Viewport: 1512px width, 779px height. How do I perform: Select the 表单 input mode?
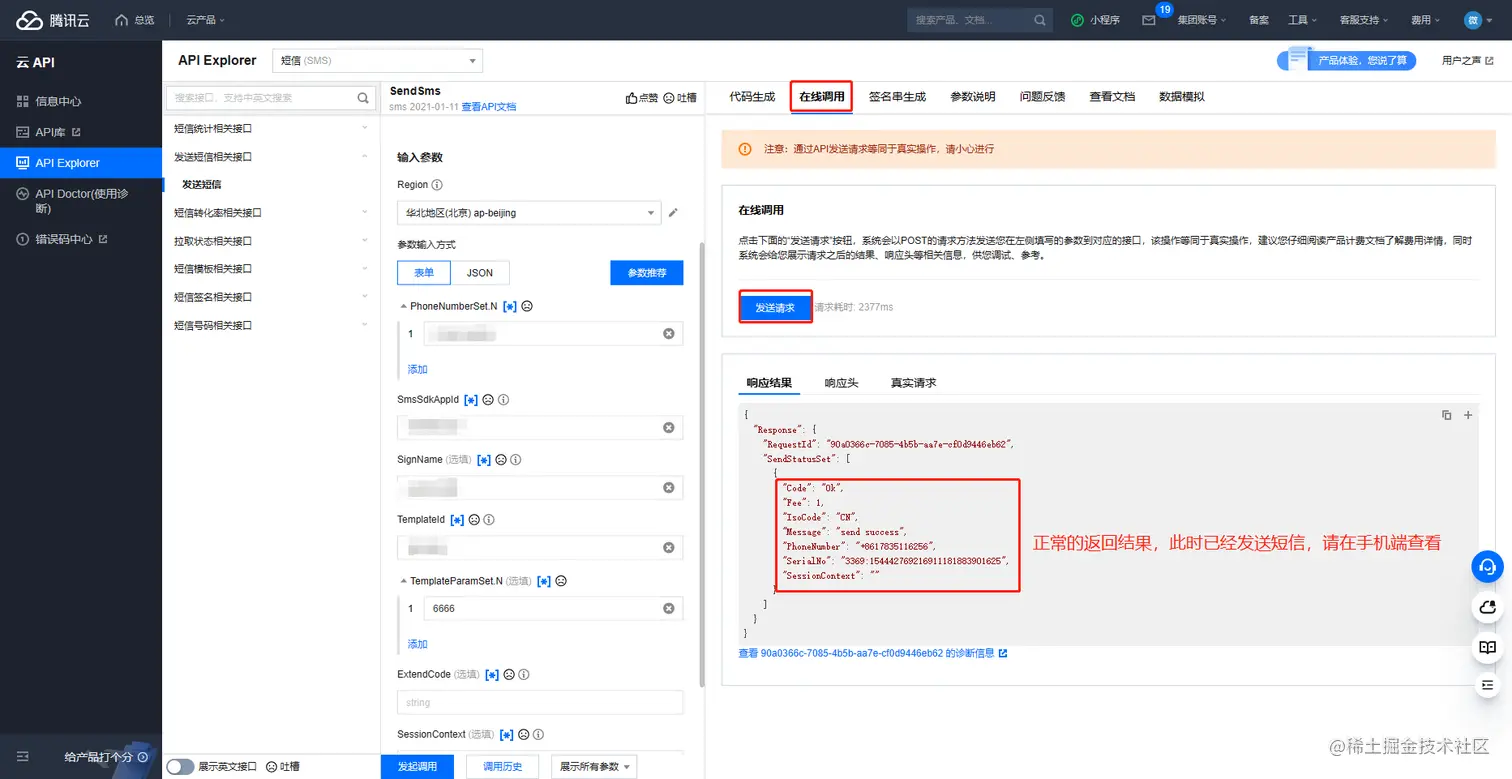coord(424,273)
